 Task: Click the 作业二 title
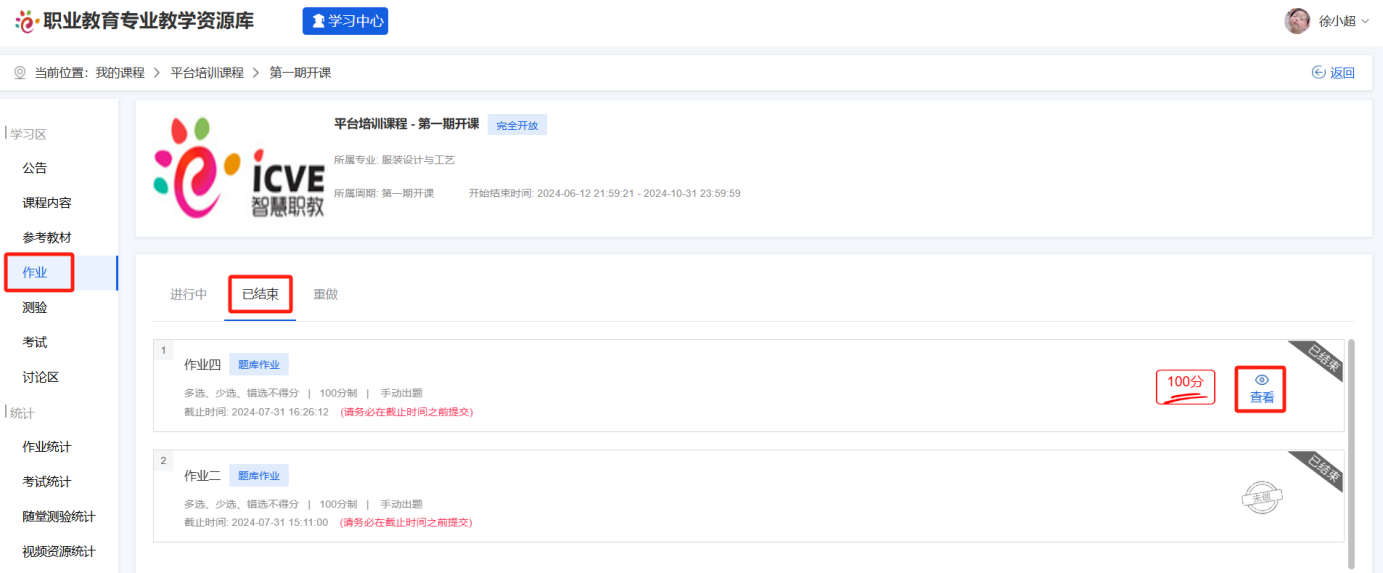[203, 475]
